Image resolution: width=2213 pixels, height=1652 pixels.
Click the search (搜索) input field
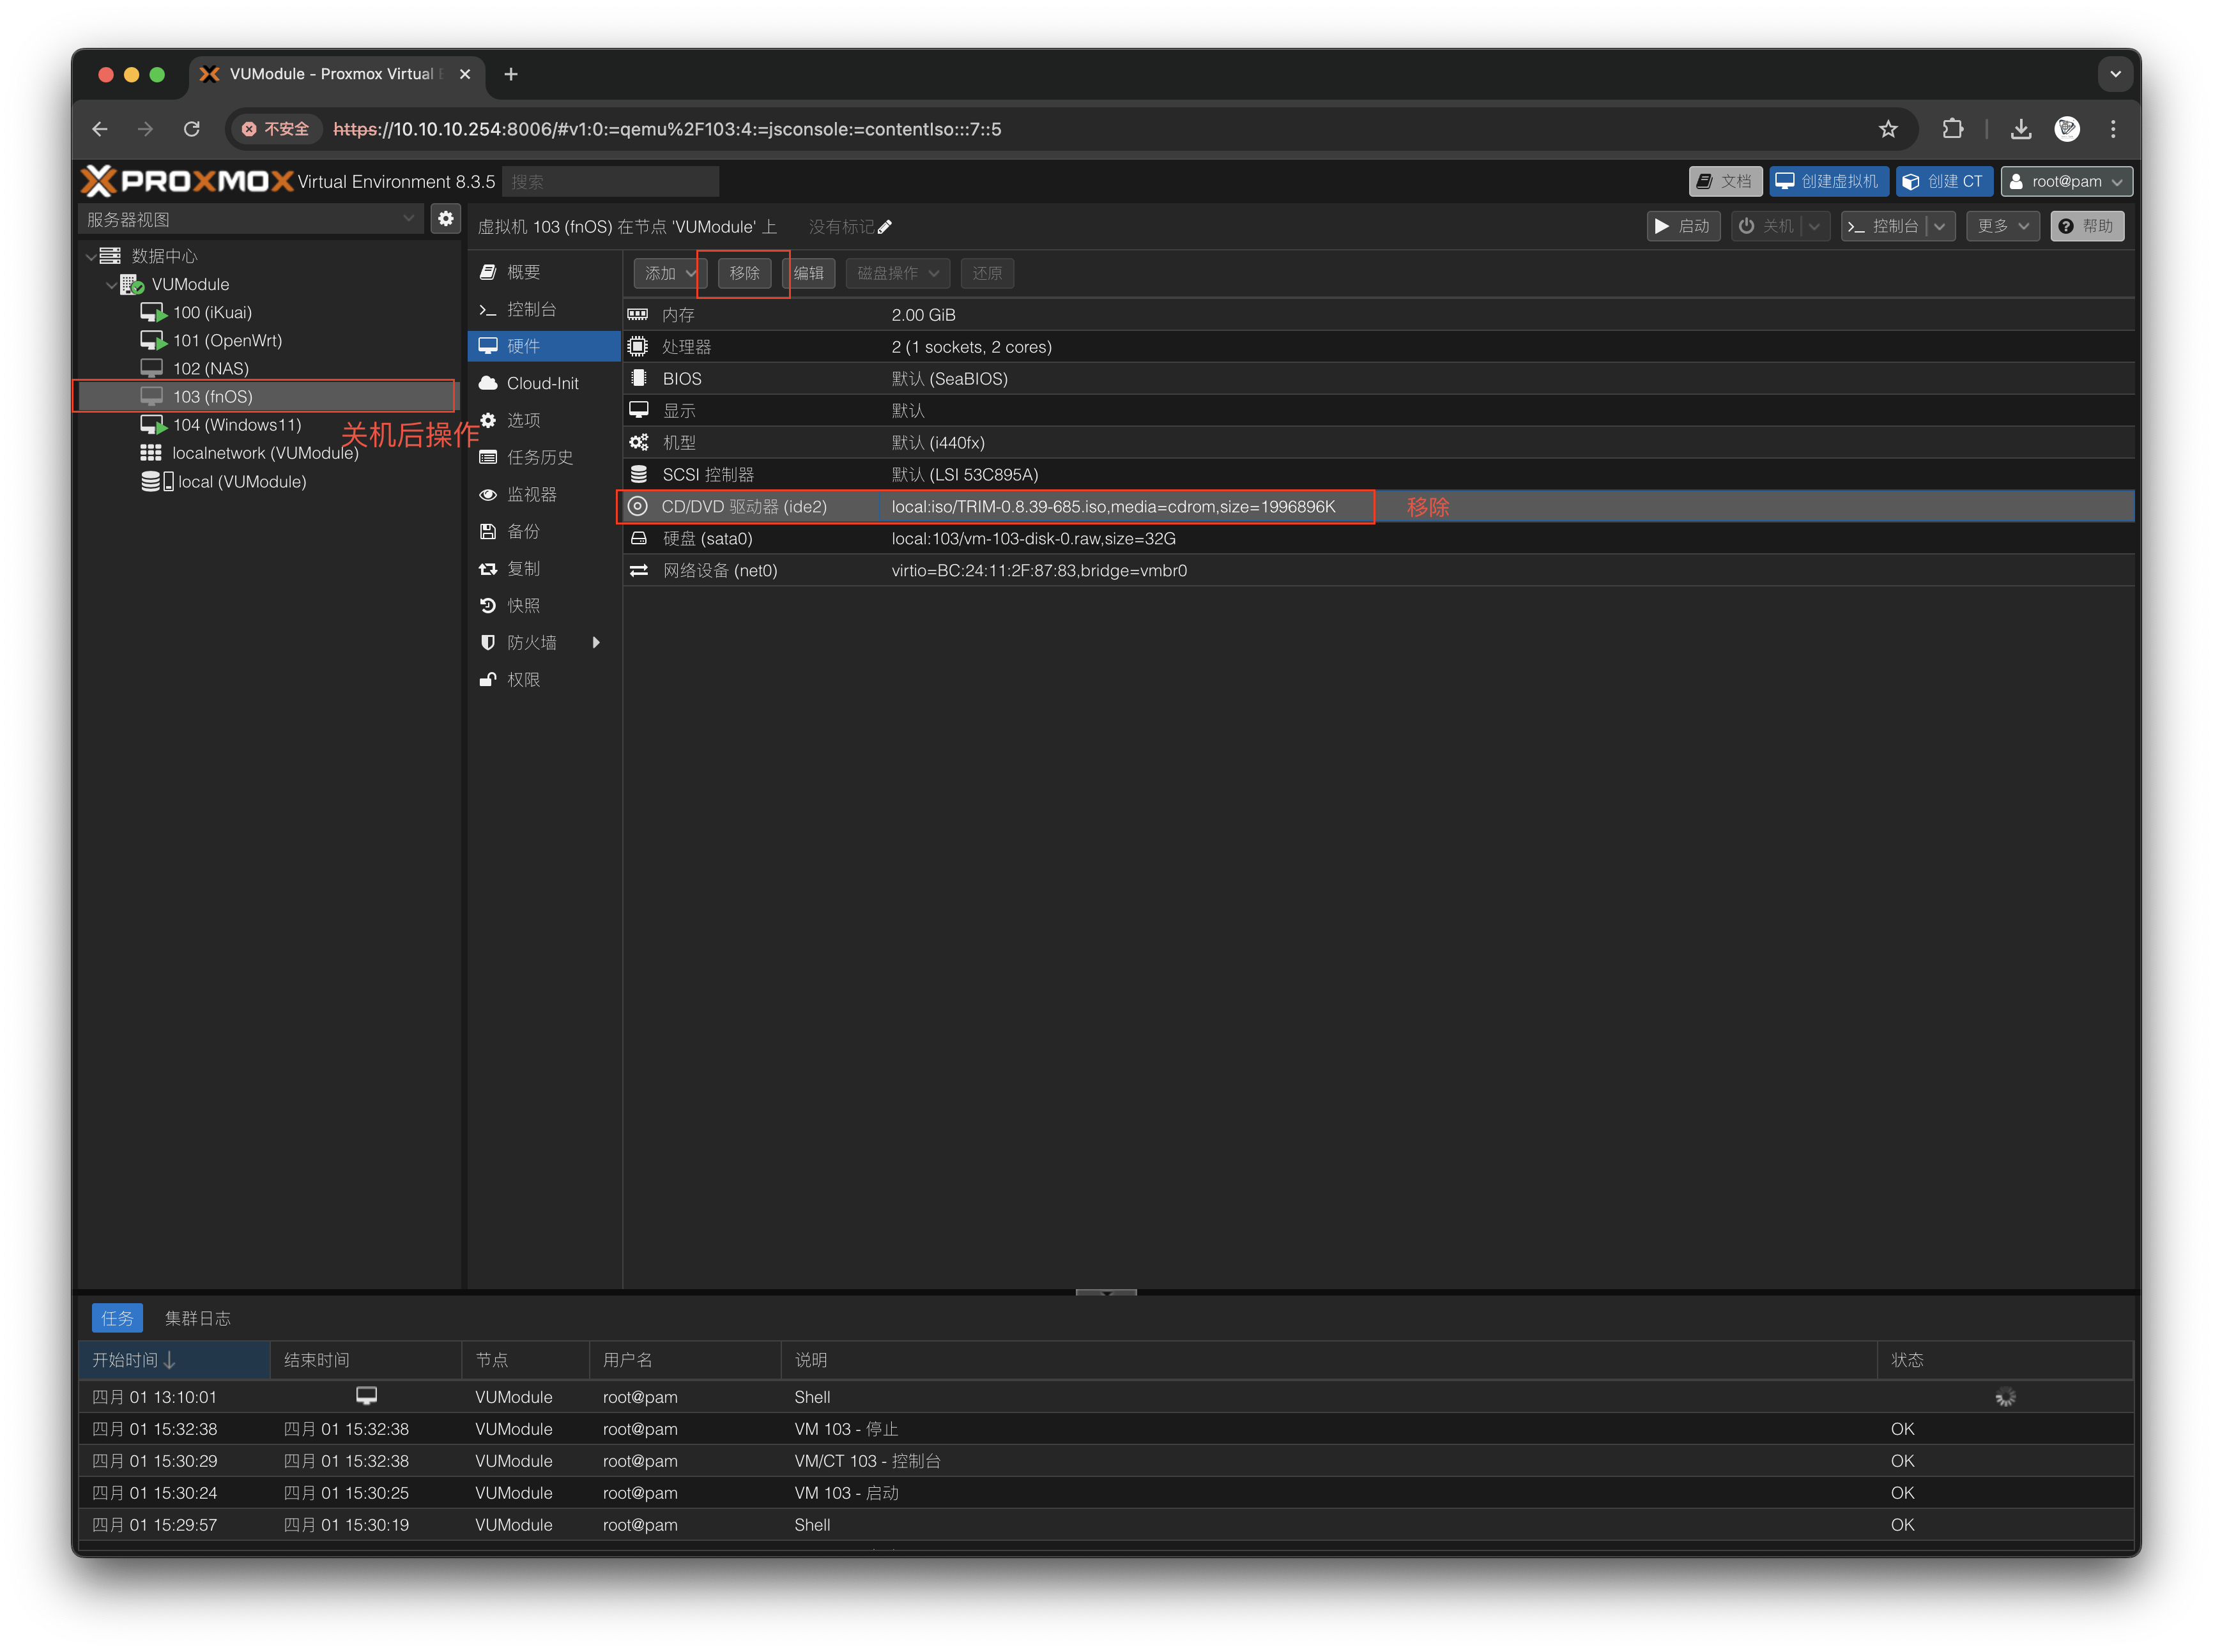point(610,182)
